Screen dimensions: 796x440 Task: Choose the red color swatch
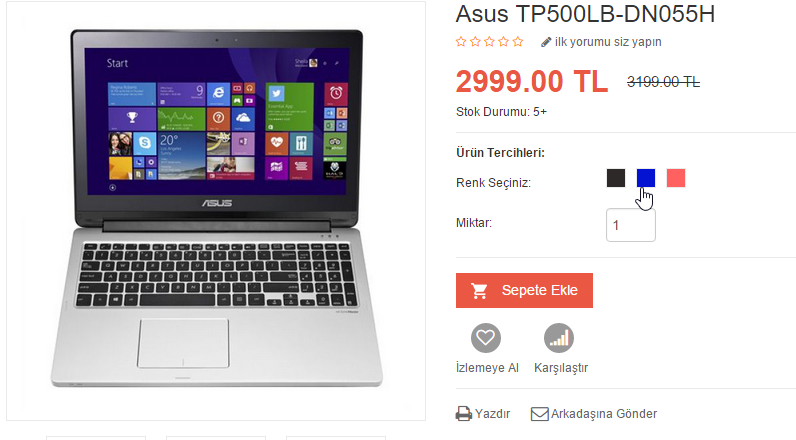(x=676, y=178)
